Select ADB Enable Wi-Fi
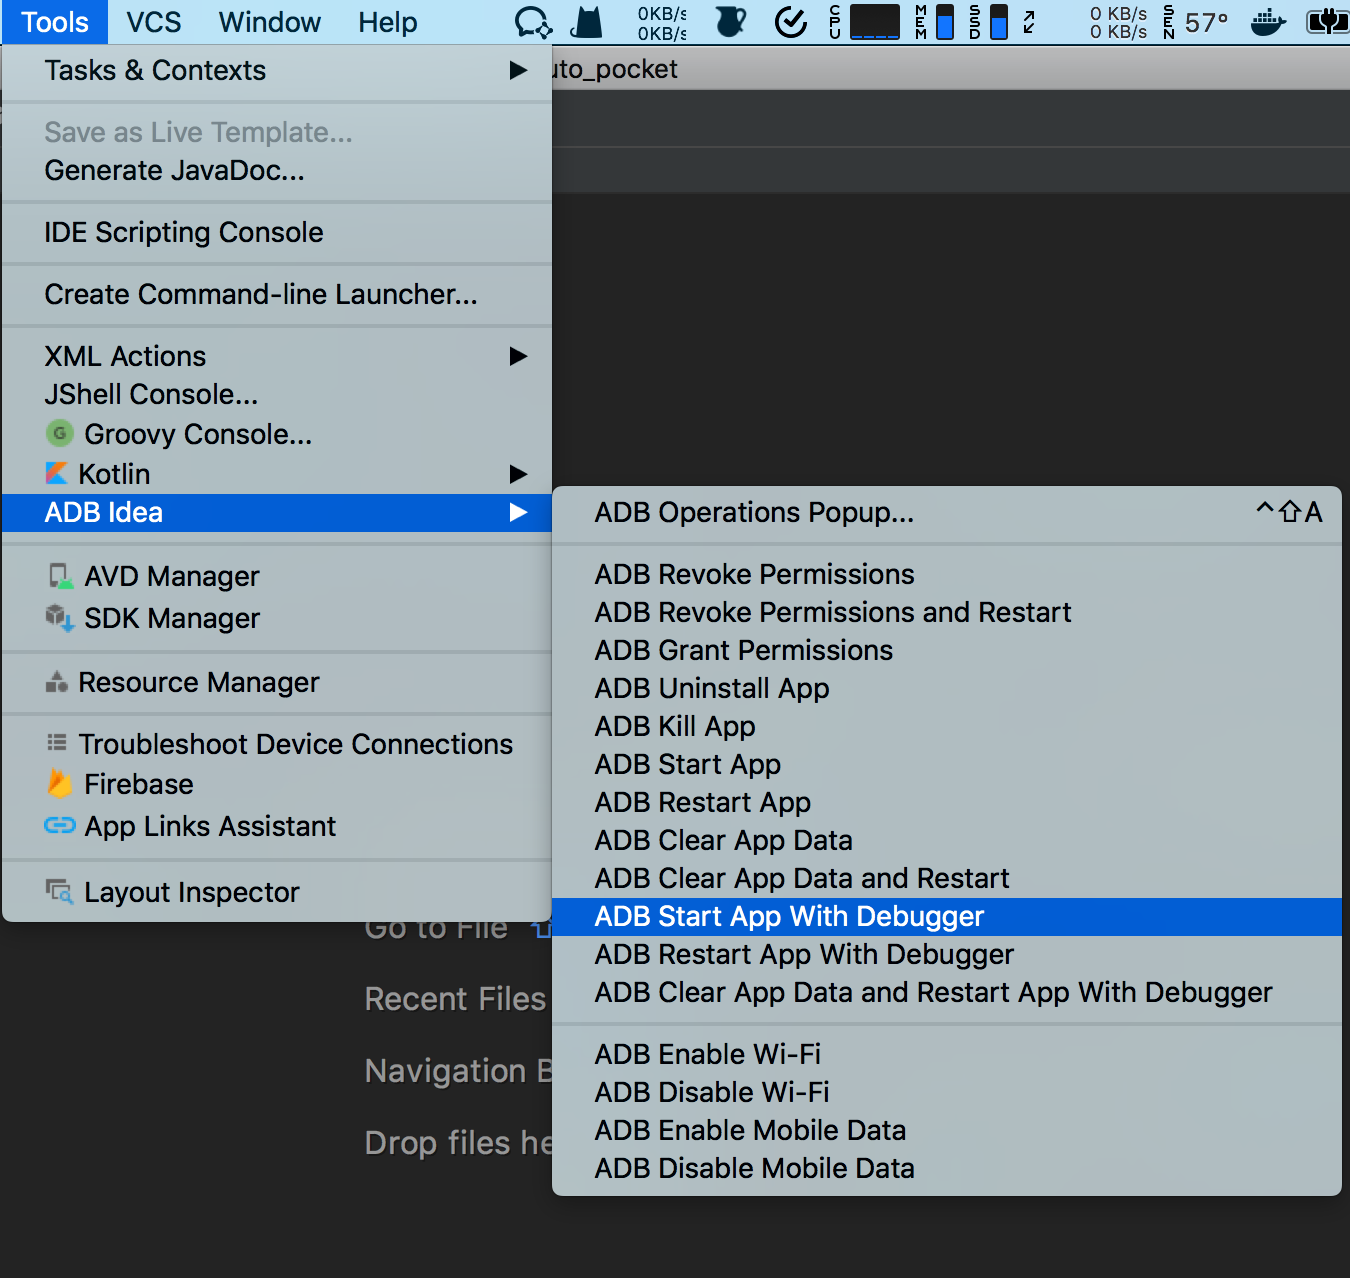Viewport: 1350px width, 1278px height. click(707, 1055)
